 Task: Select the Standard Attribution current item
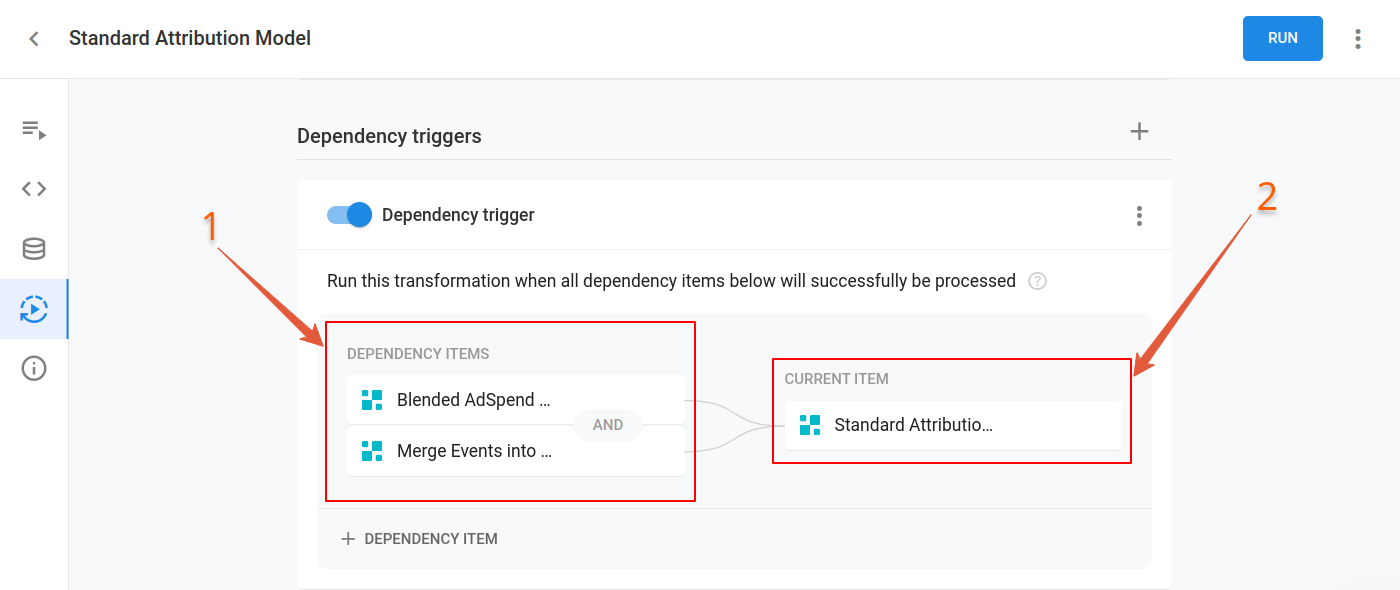(953, 425)
